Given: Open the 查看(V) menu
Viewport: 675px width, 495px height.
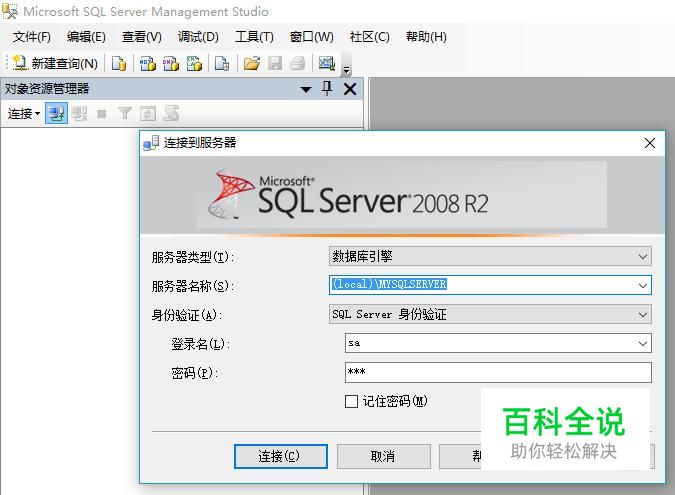Looking at the screenshot, I should click(x=142, y=37).
